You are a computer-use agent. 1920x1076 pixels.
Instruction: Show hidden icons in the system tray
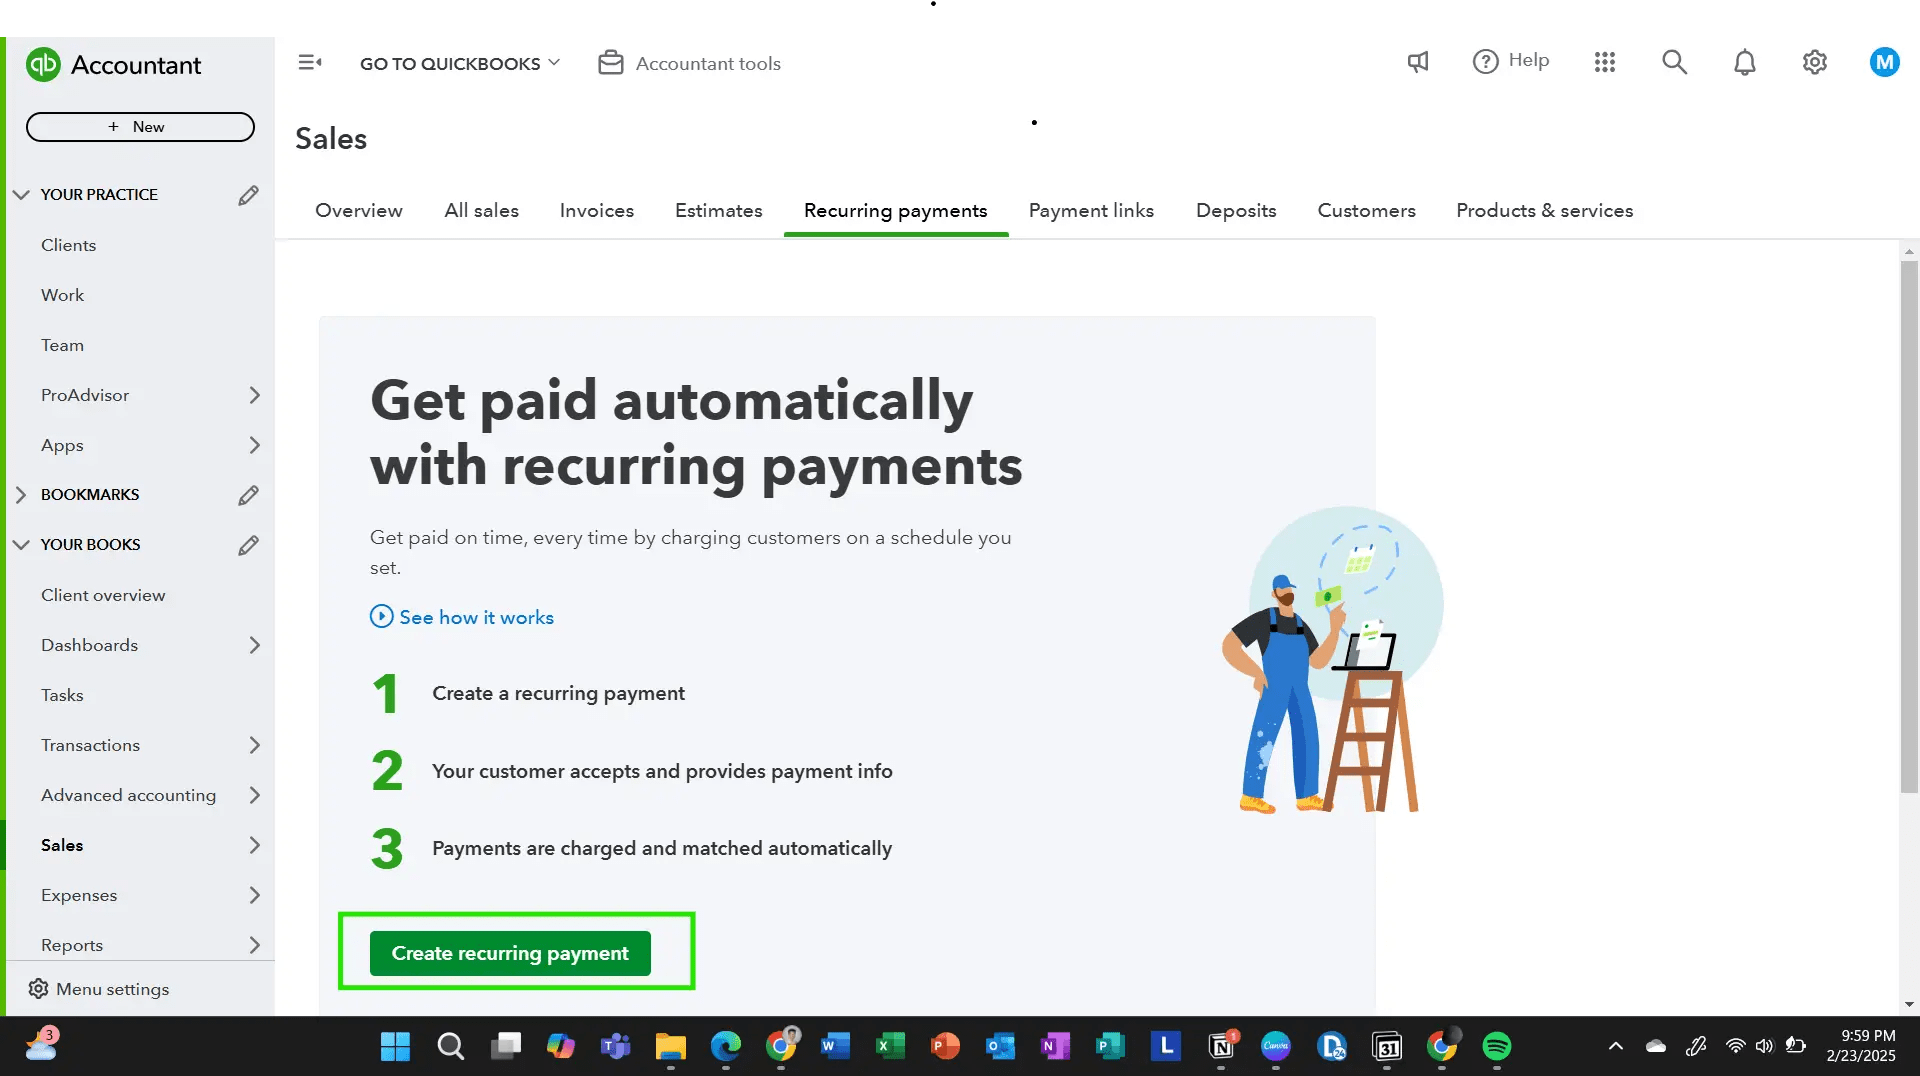click(1615, 1047)
